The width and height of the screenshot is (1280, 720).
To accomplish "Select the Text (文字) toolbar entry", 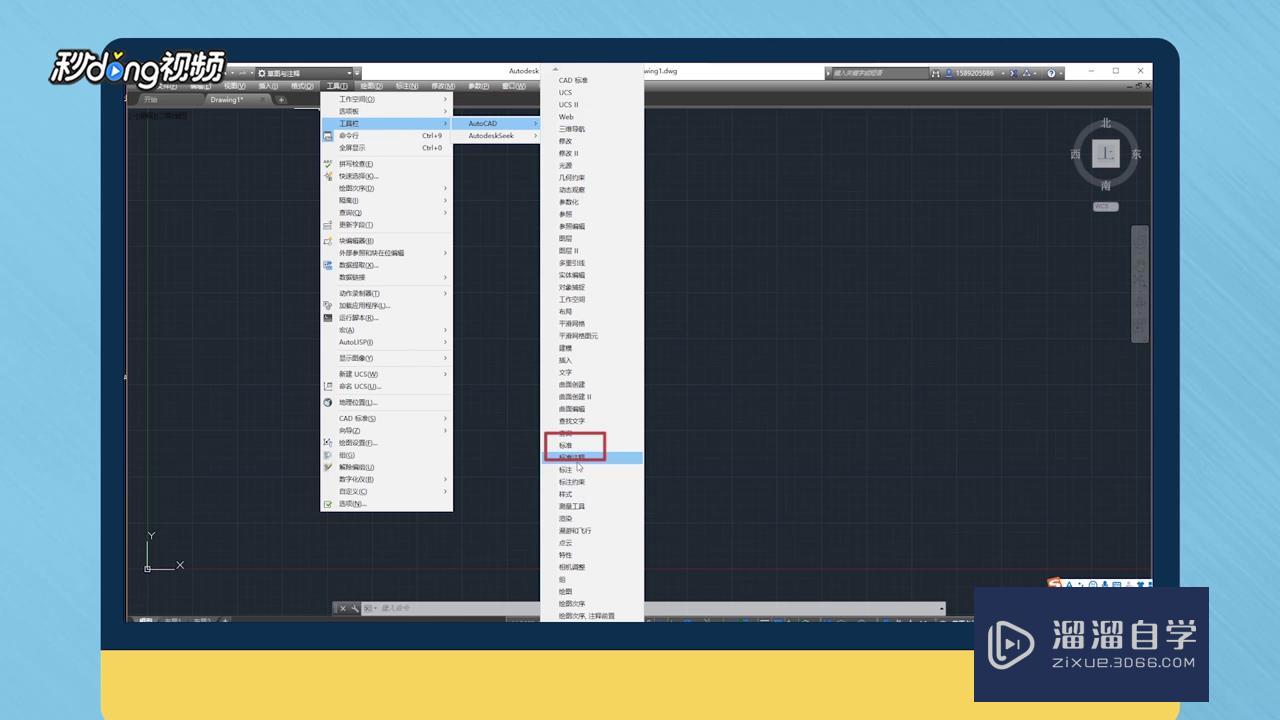I will [592, 372].
